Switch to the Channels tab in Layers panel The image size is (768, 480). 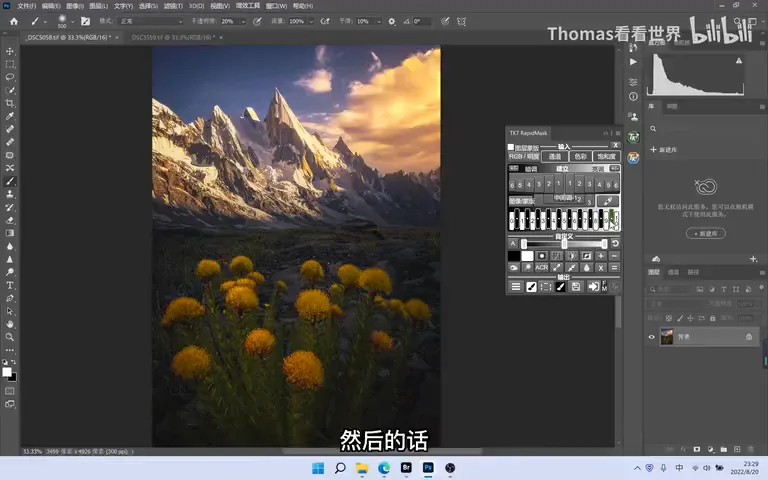pos(673,272)
